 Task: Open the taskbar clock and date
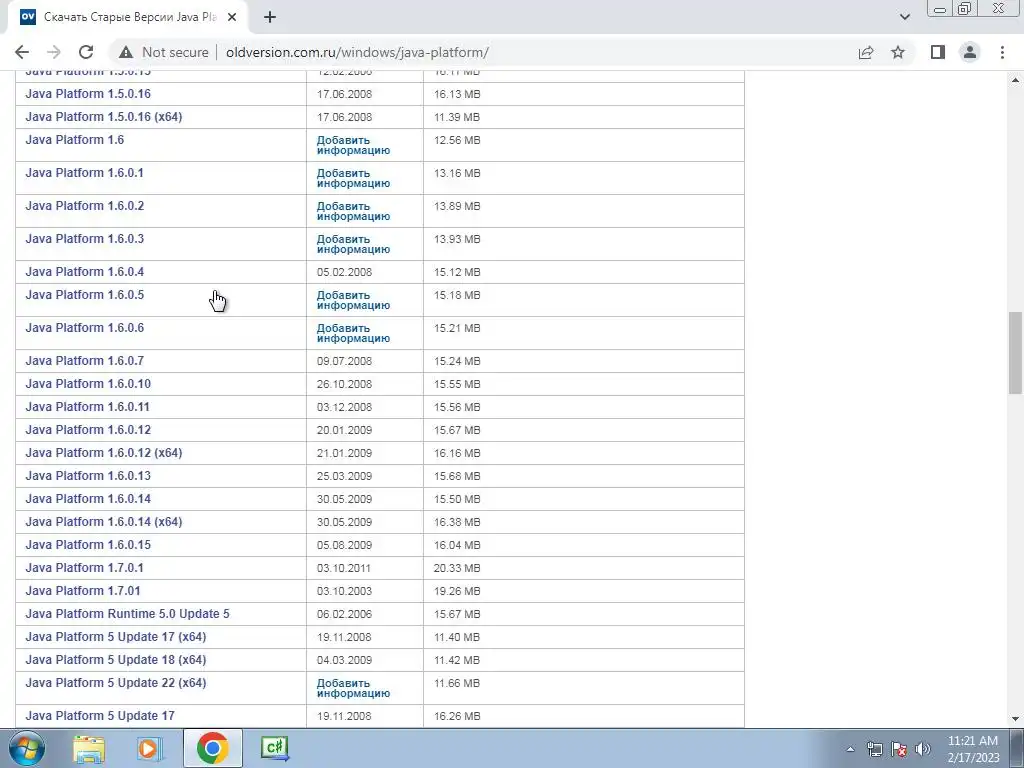pos(973,749)
